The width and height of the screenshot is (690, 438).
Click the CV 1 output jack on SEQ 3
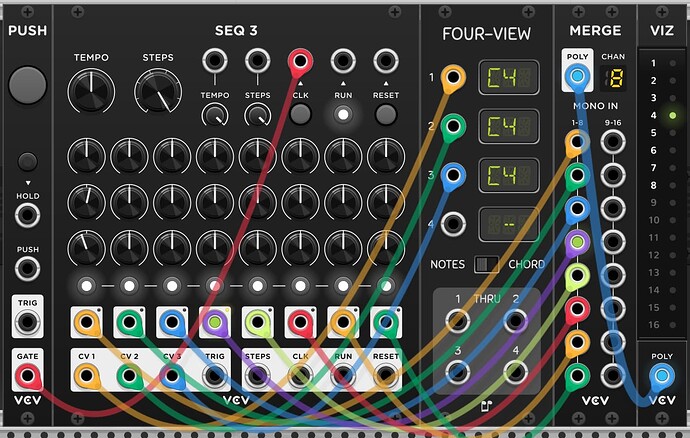point(87,376)
